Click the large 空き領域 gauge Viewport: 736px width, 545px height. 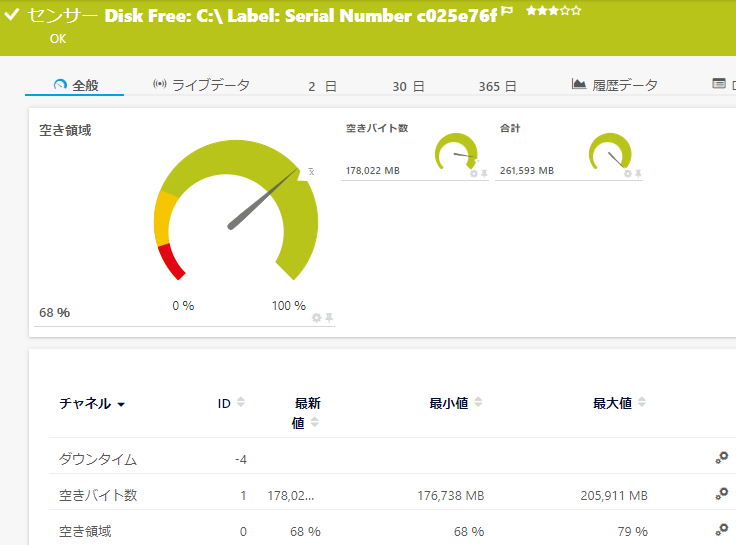(236, 210)
